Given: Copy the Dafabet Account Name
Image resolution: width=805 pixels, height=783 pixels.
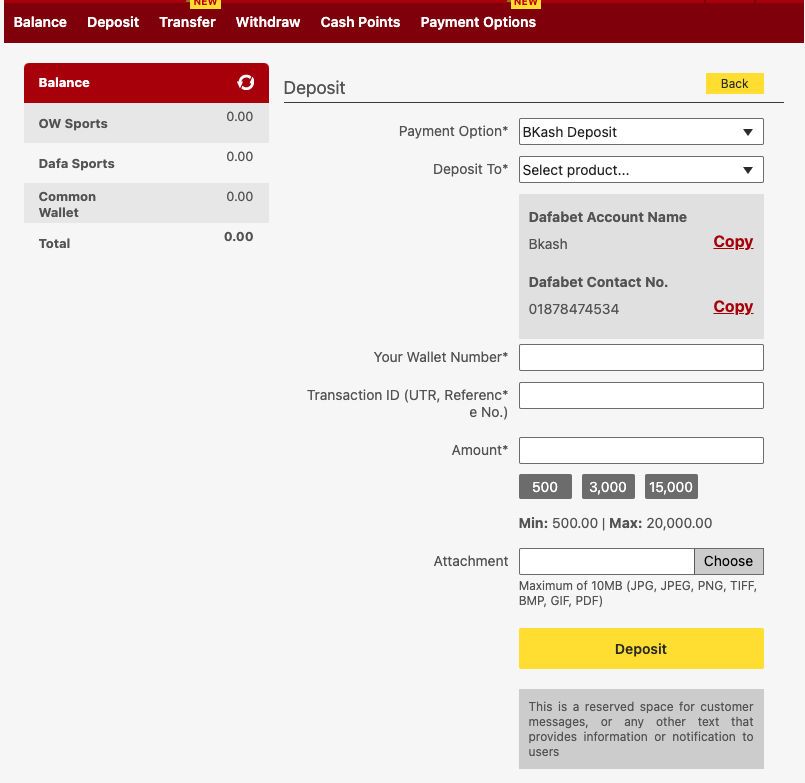Looking at the screenshot, I should (733, 242).
